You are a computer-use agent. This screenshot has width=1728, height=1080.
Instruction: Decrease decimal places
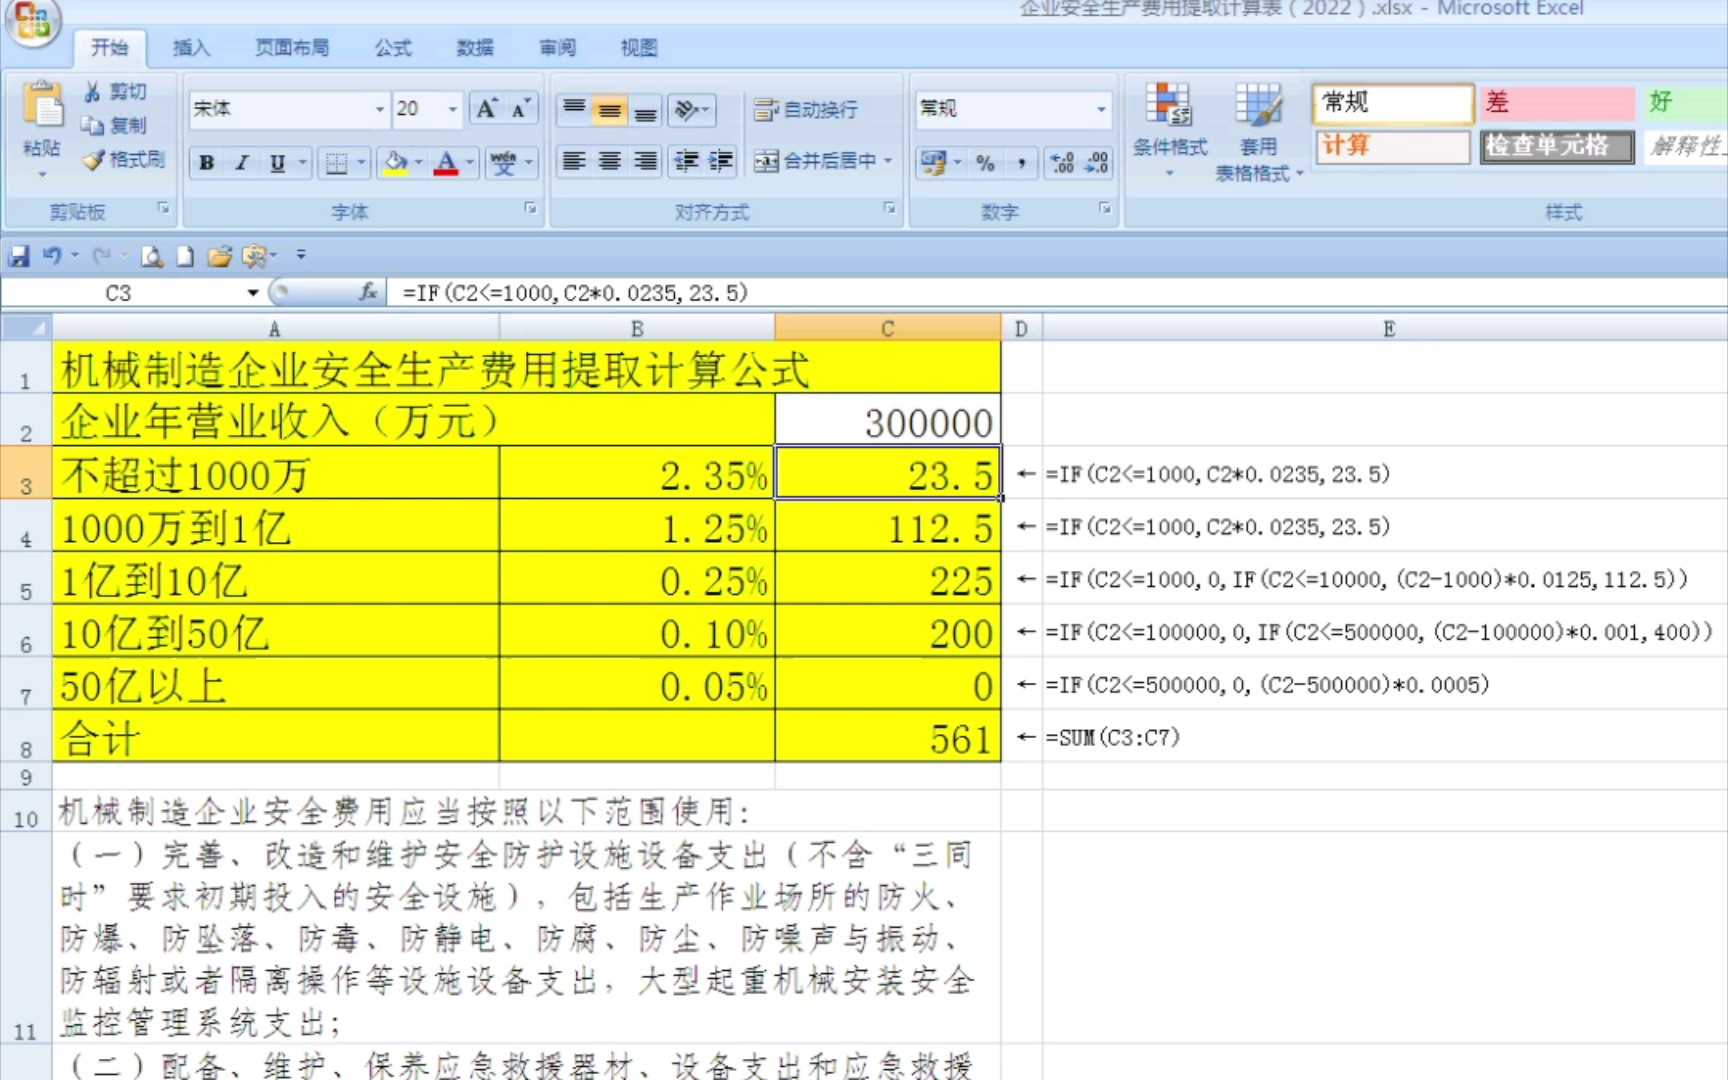(1097, 162)
